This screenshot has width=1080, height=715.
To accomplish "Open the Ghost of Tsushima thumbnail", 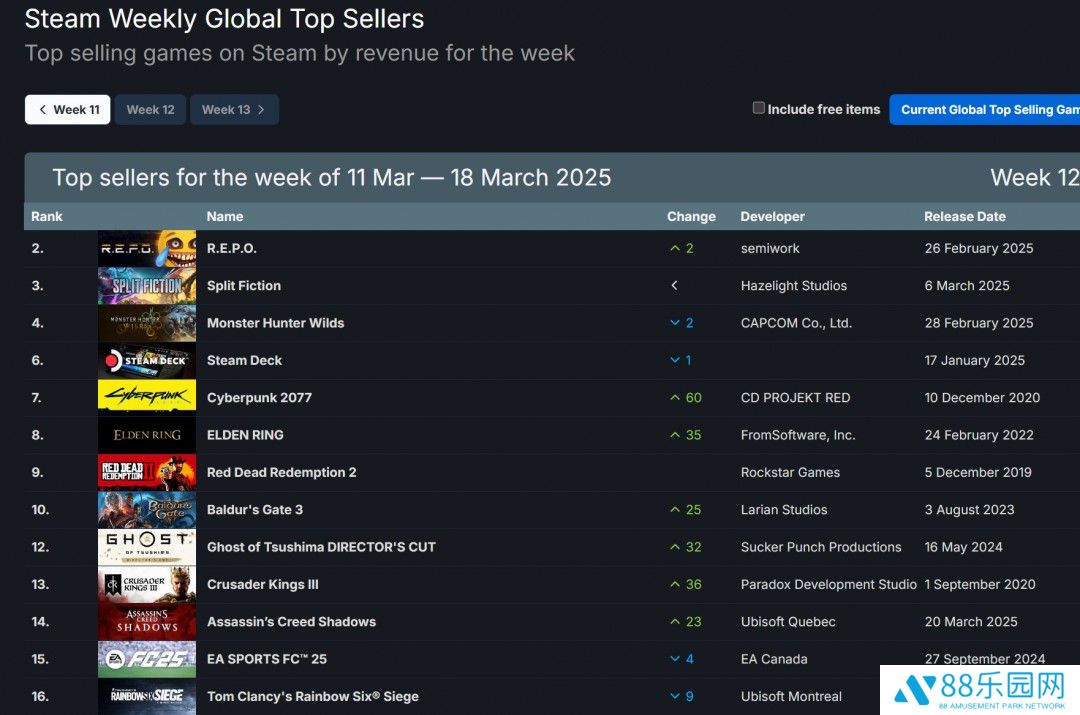I will pos(147,547).
